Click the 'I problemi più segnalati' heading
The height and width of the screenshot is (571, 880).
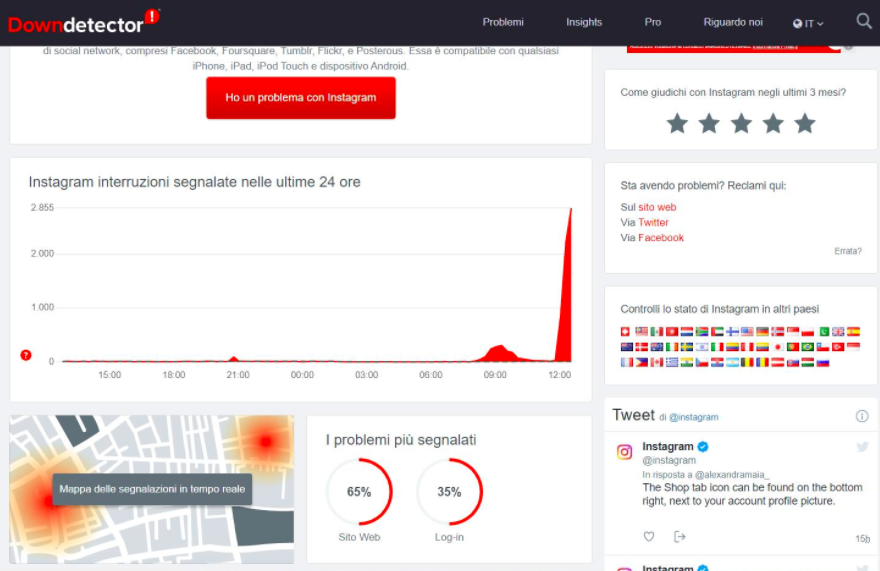click(x=401, y=440)
